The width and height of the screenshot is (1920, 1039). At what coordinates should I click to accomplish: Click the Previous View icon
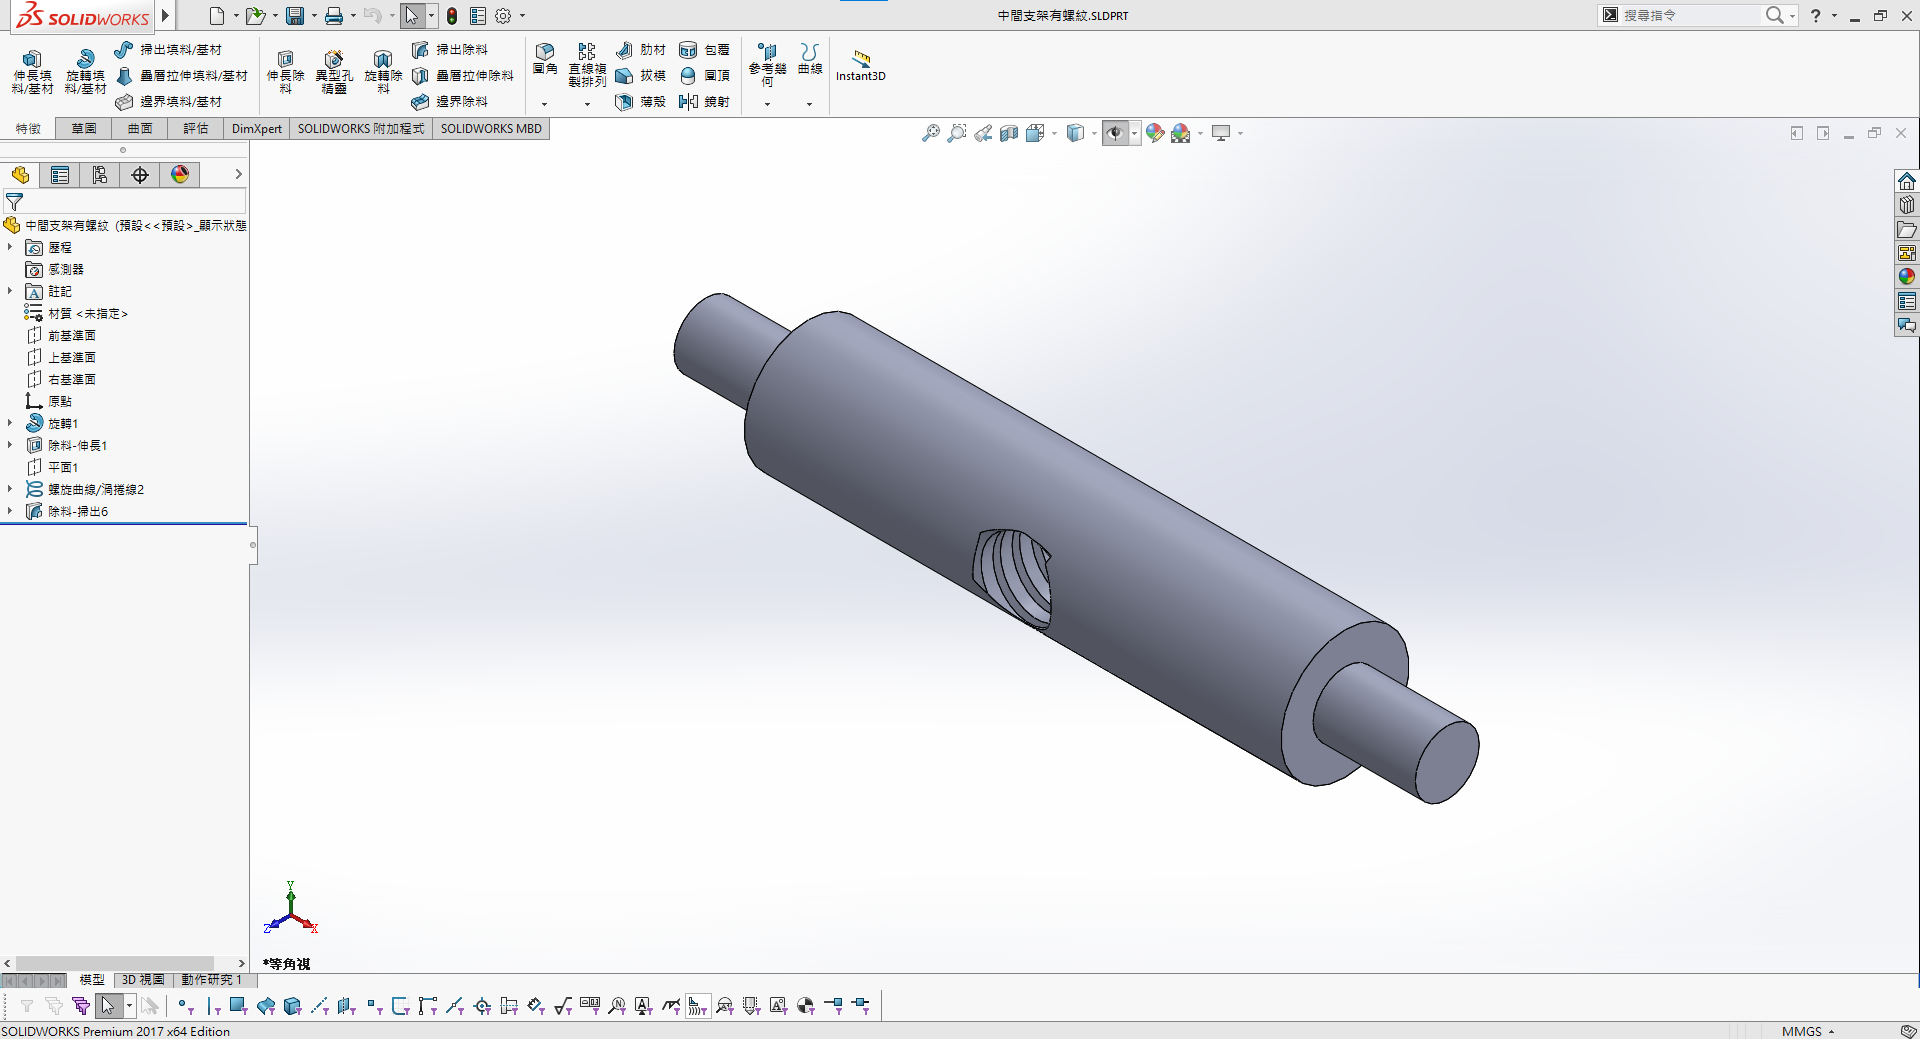pos(983,133)
